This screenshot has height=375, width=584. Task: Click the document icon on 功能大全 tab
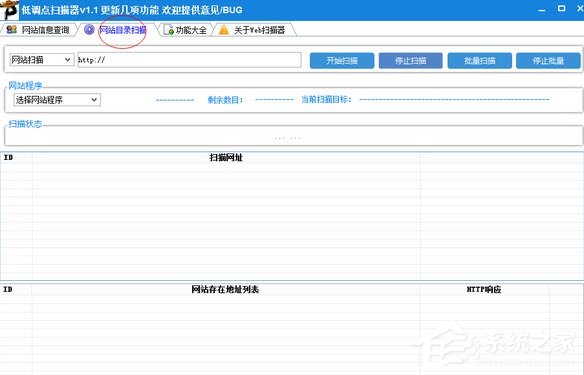pyautogui.click(x=169, y=30)
